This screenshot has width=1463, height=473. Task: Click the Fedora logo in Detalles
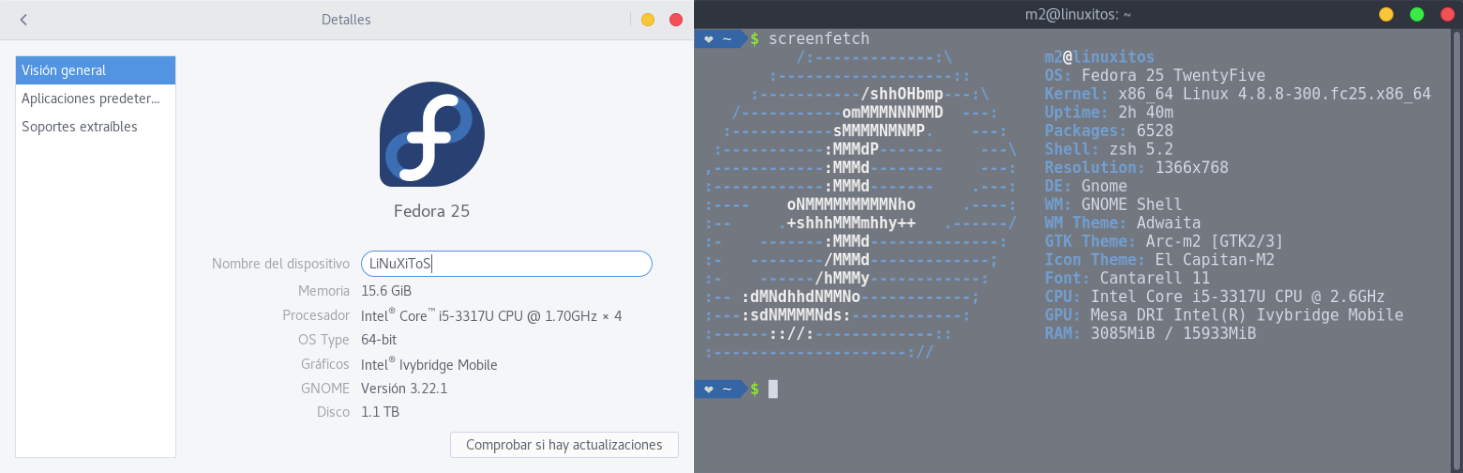click(x=432, y=134)
